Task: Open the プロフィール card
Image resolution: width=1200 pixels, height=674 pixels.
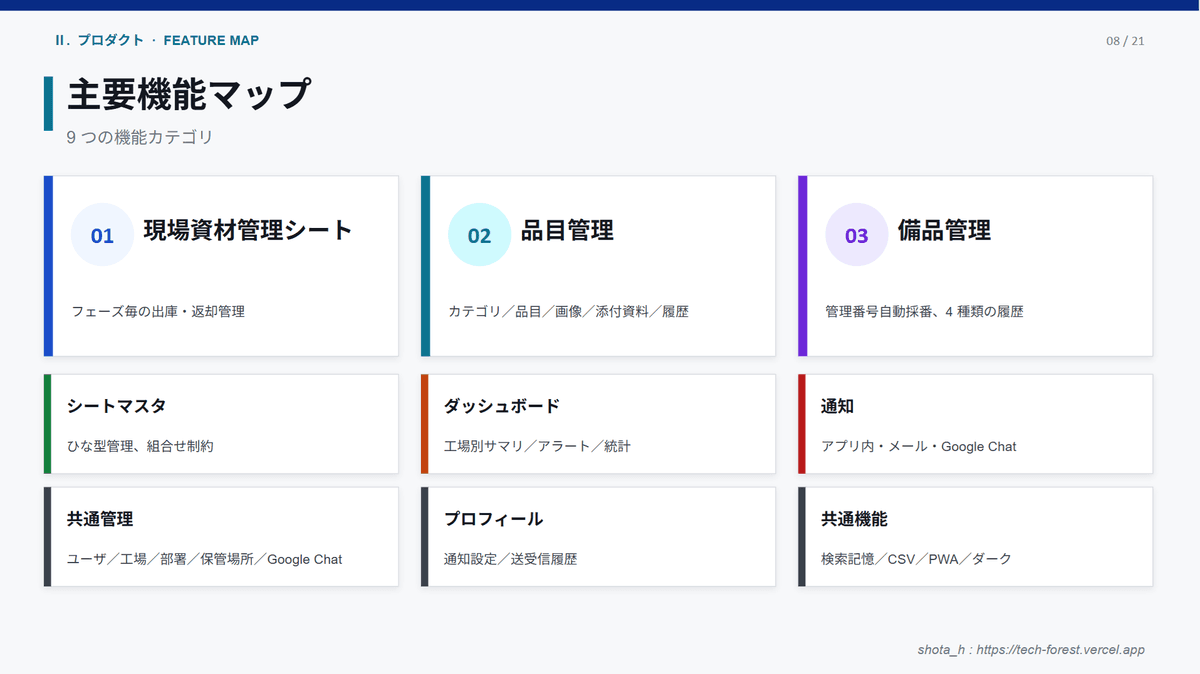Action: [x=598, y=537]
